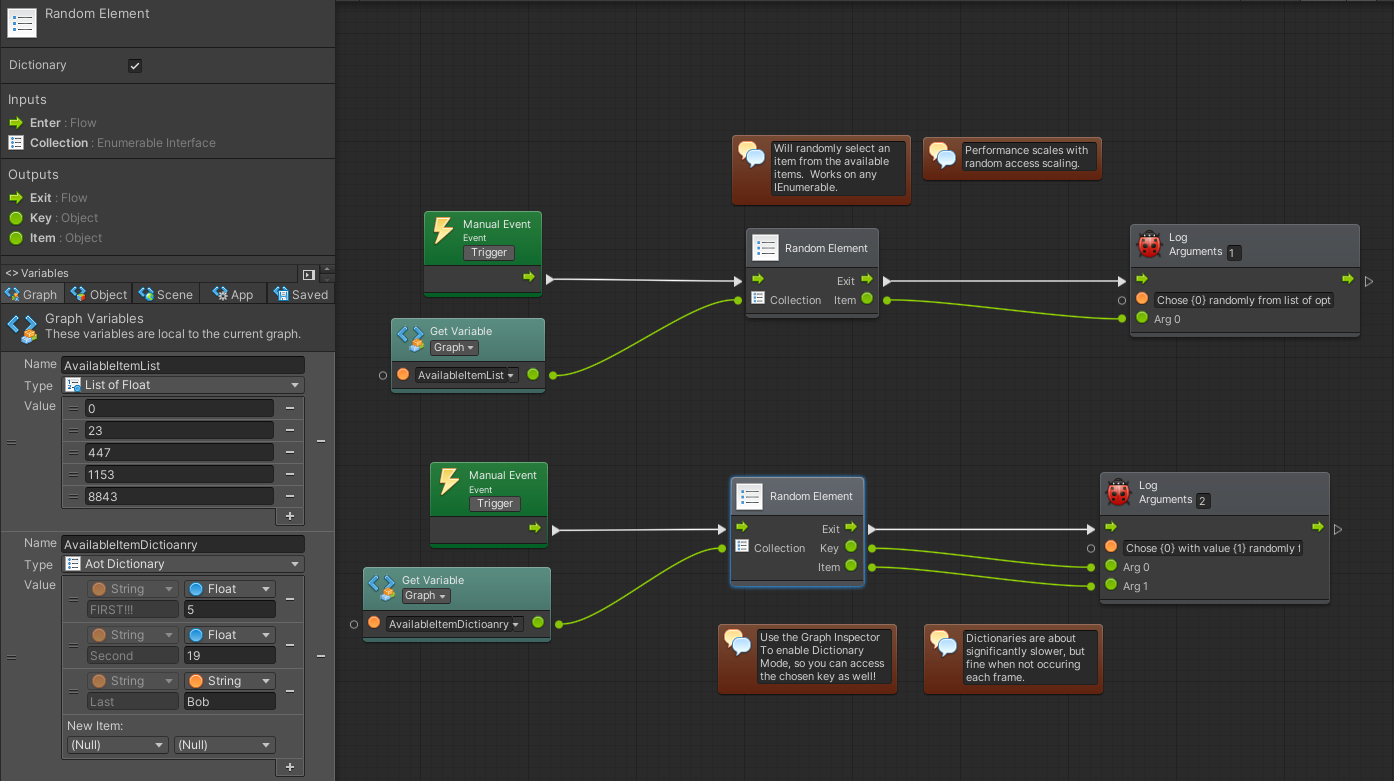Add the new item to the dictionary

290,767
